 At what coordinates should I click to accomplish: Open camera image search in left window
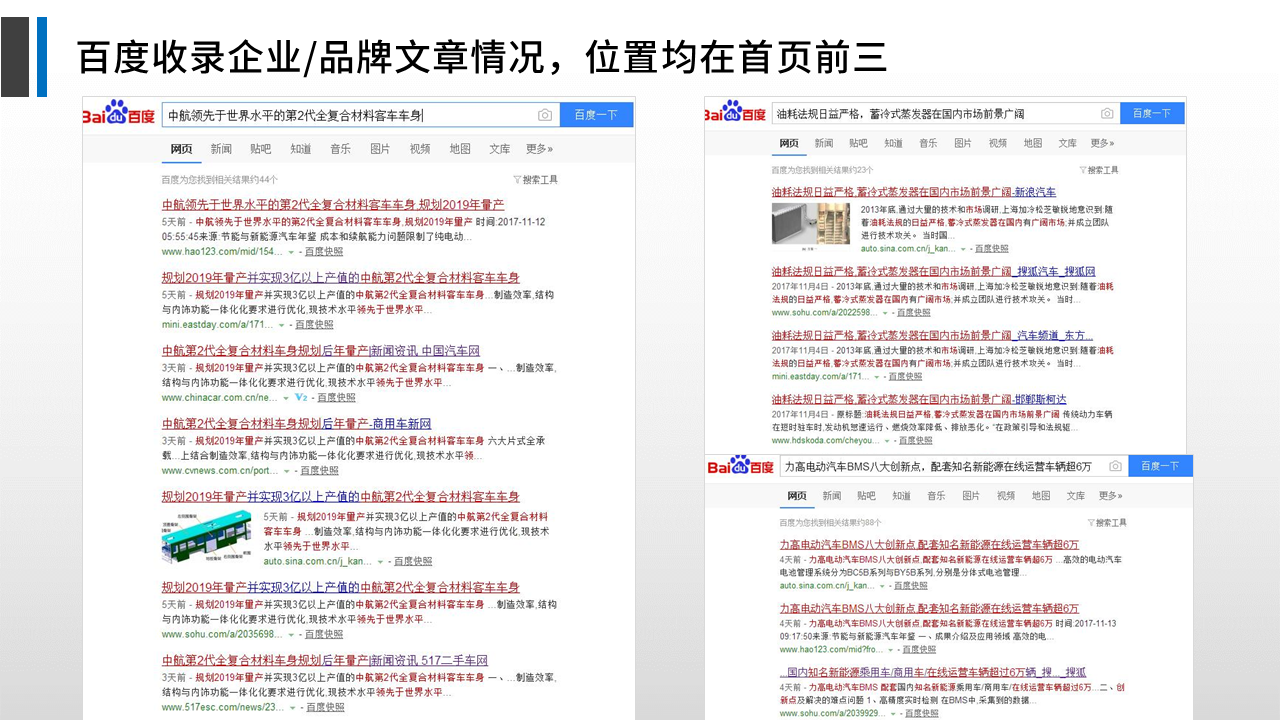tap(544, 115)
